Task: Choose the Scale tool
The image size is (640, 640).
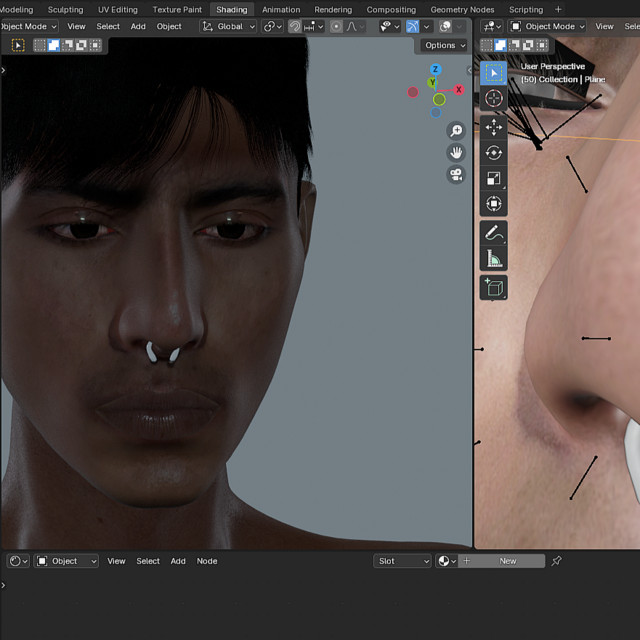Action: click(x=494, y=178)
